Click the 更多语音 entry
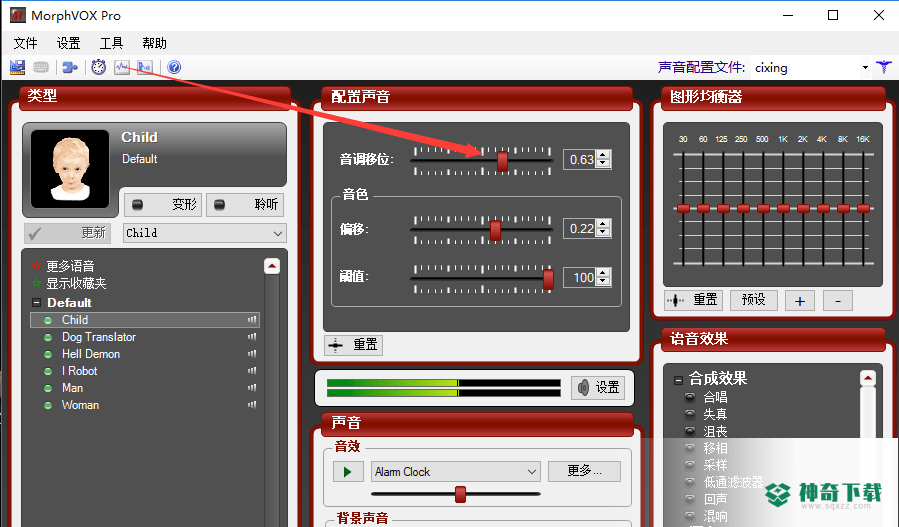 point(70,266)
